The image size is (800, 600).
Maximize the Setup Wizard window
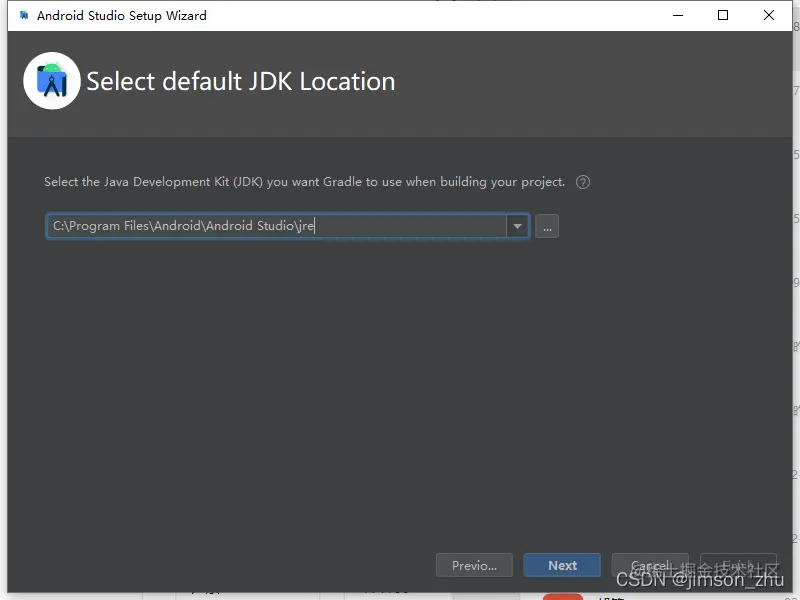point(723,15)
